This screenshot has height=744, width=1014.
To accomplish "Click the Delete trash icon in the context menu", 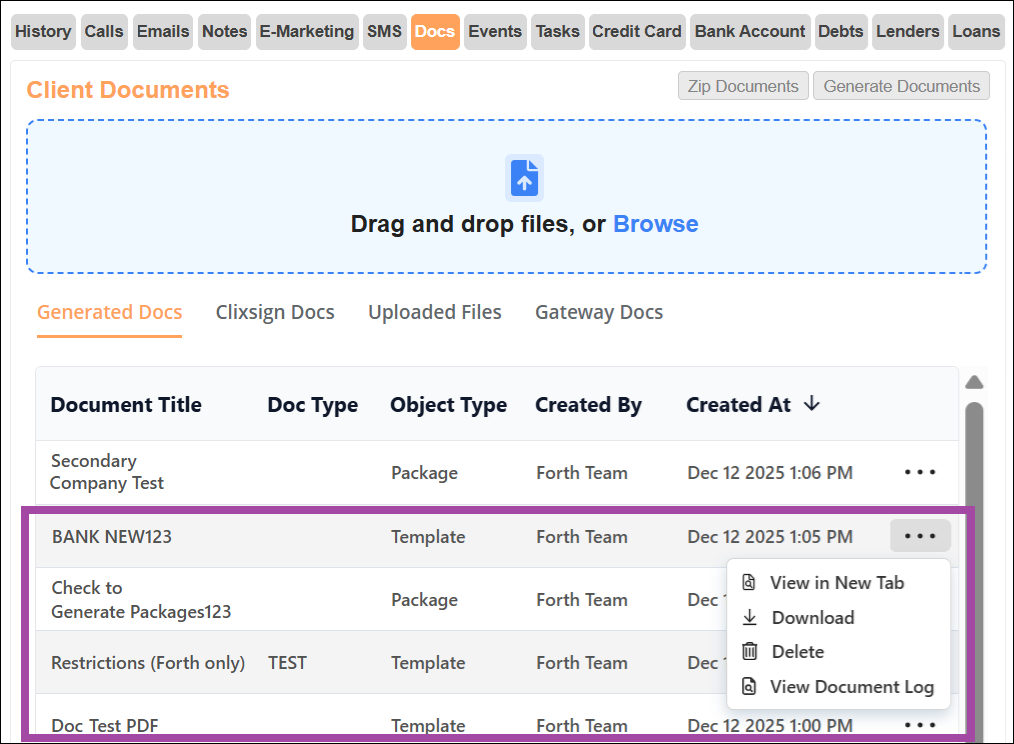I will pyautogui.click(x=750, y=651).
